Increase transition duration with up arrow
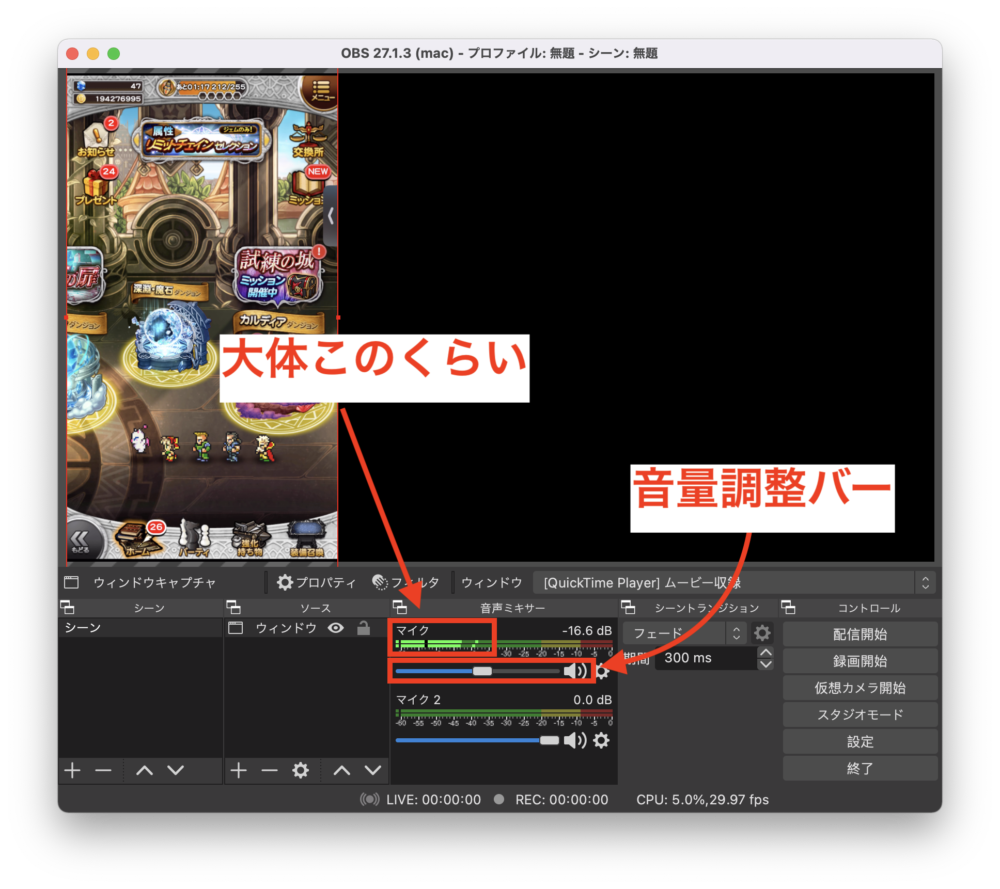This screenshot has height=889, width=1000. 766,652
